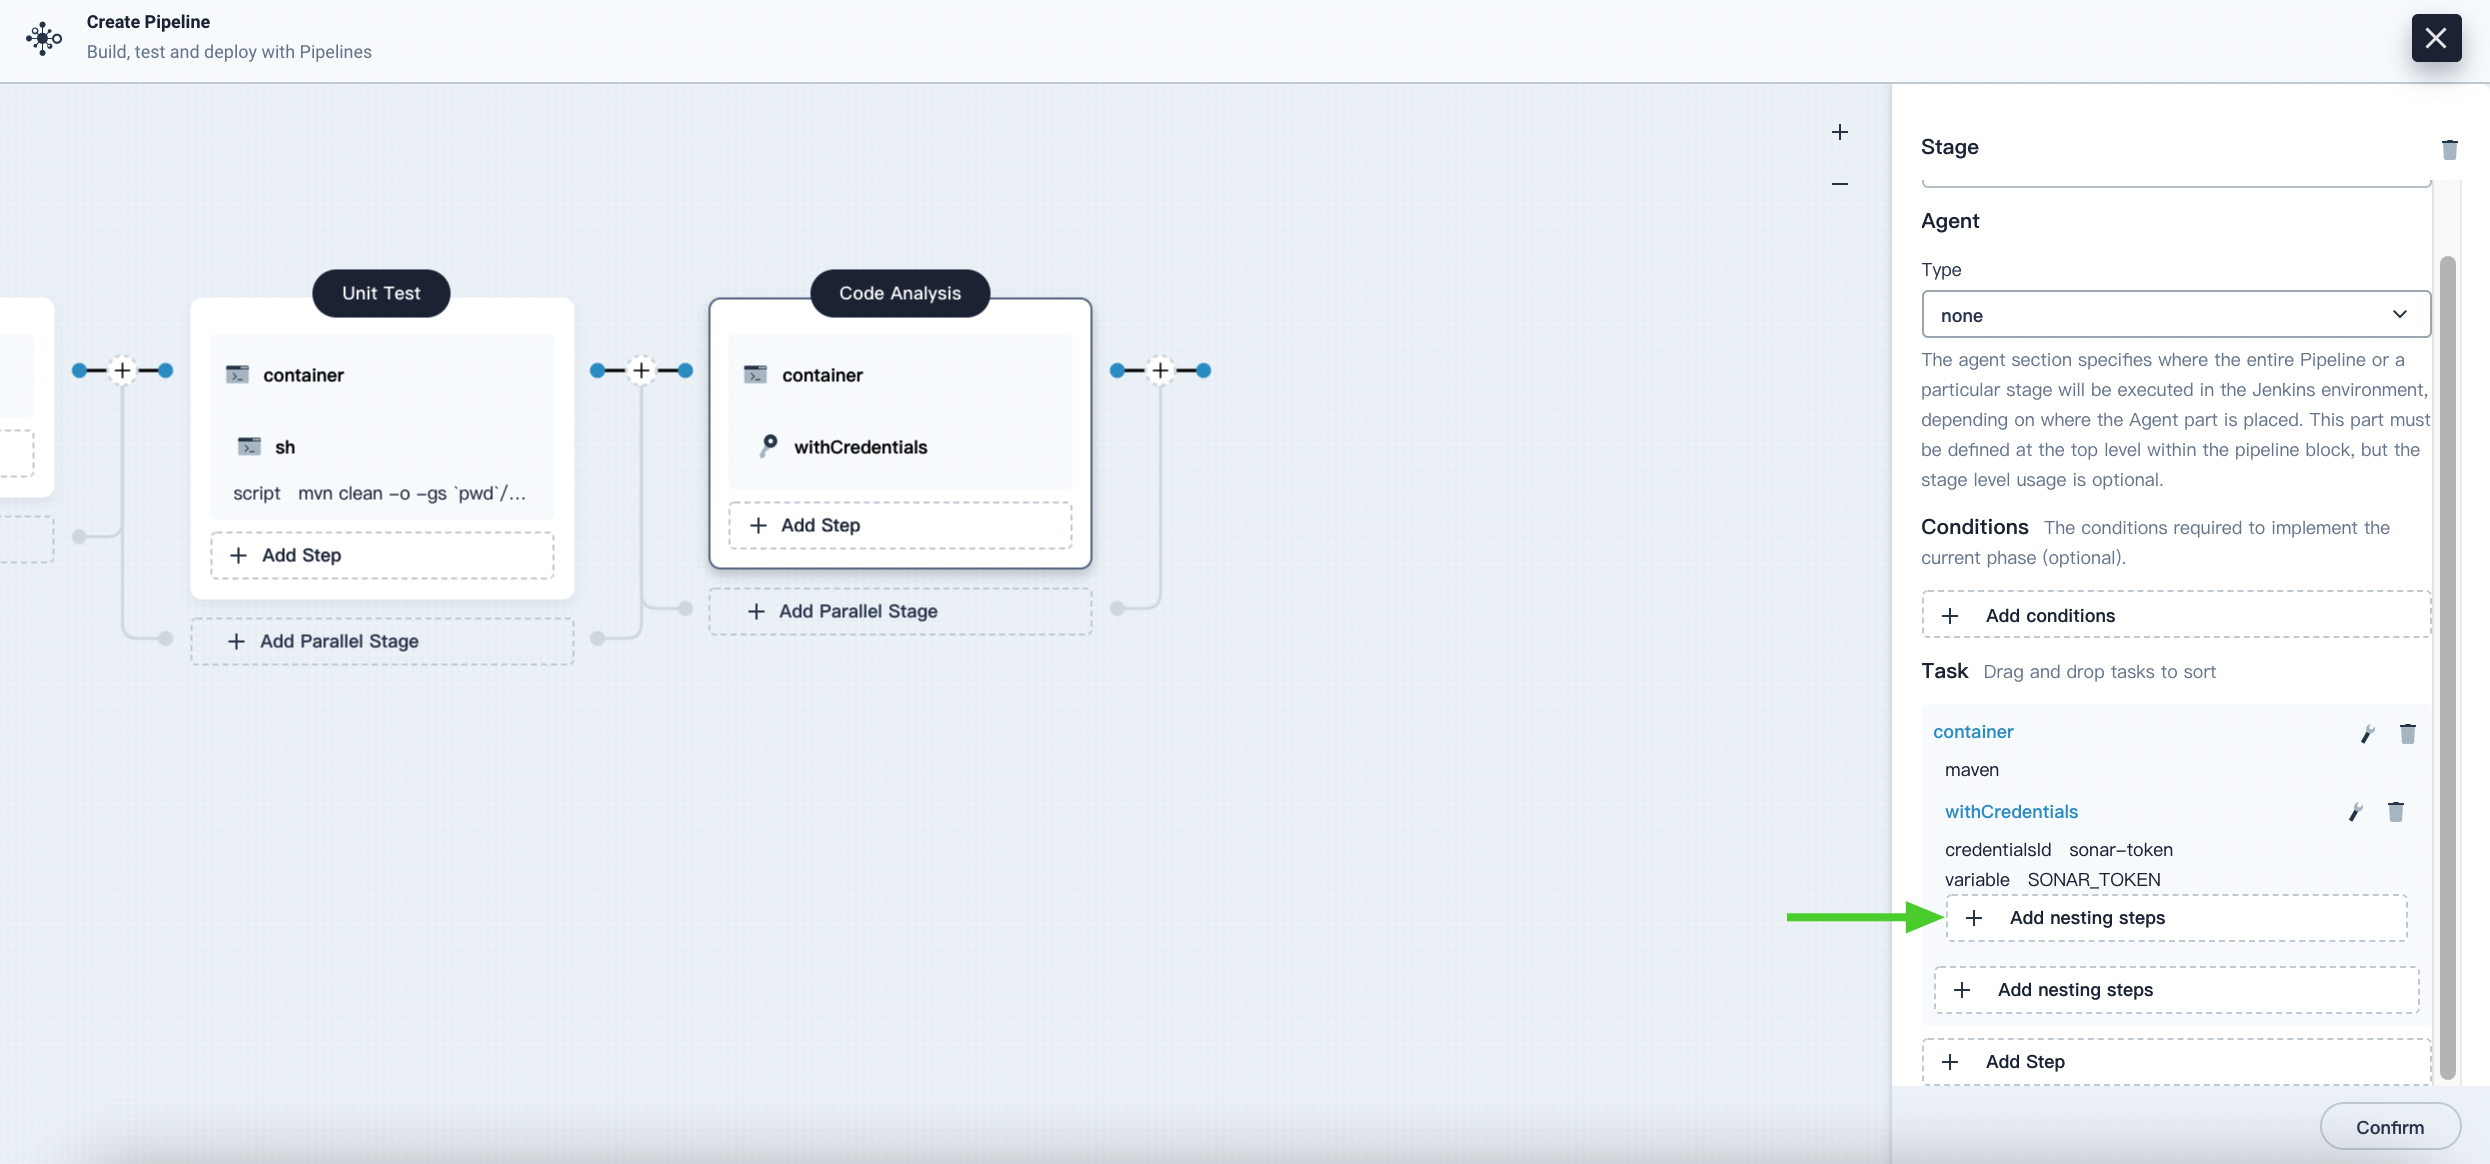Click the withCredentials task edit icon

pos(2357,811)
